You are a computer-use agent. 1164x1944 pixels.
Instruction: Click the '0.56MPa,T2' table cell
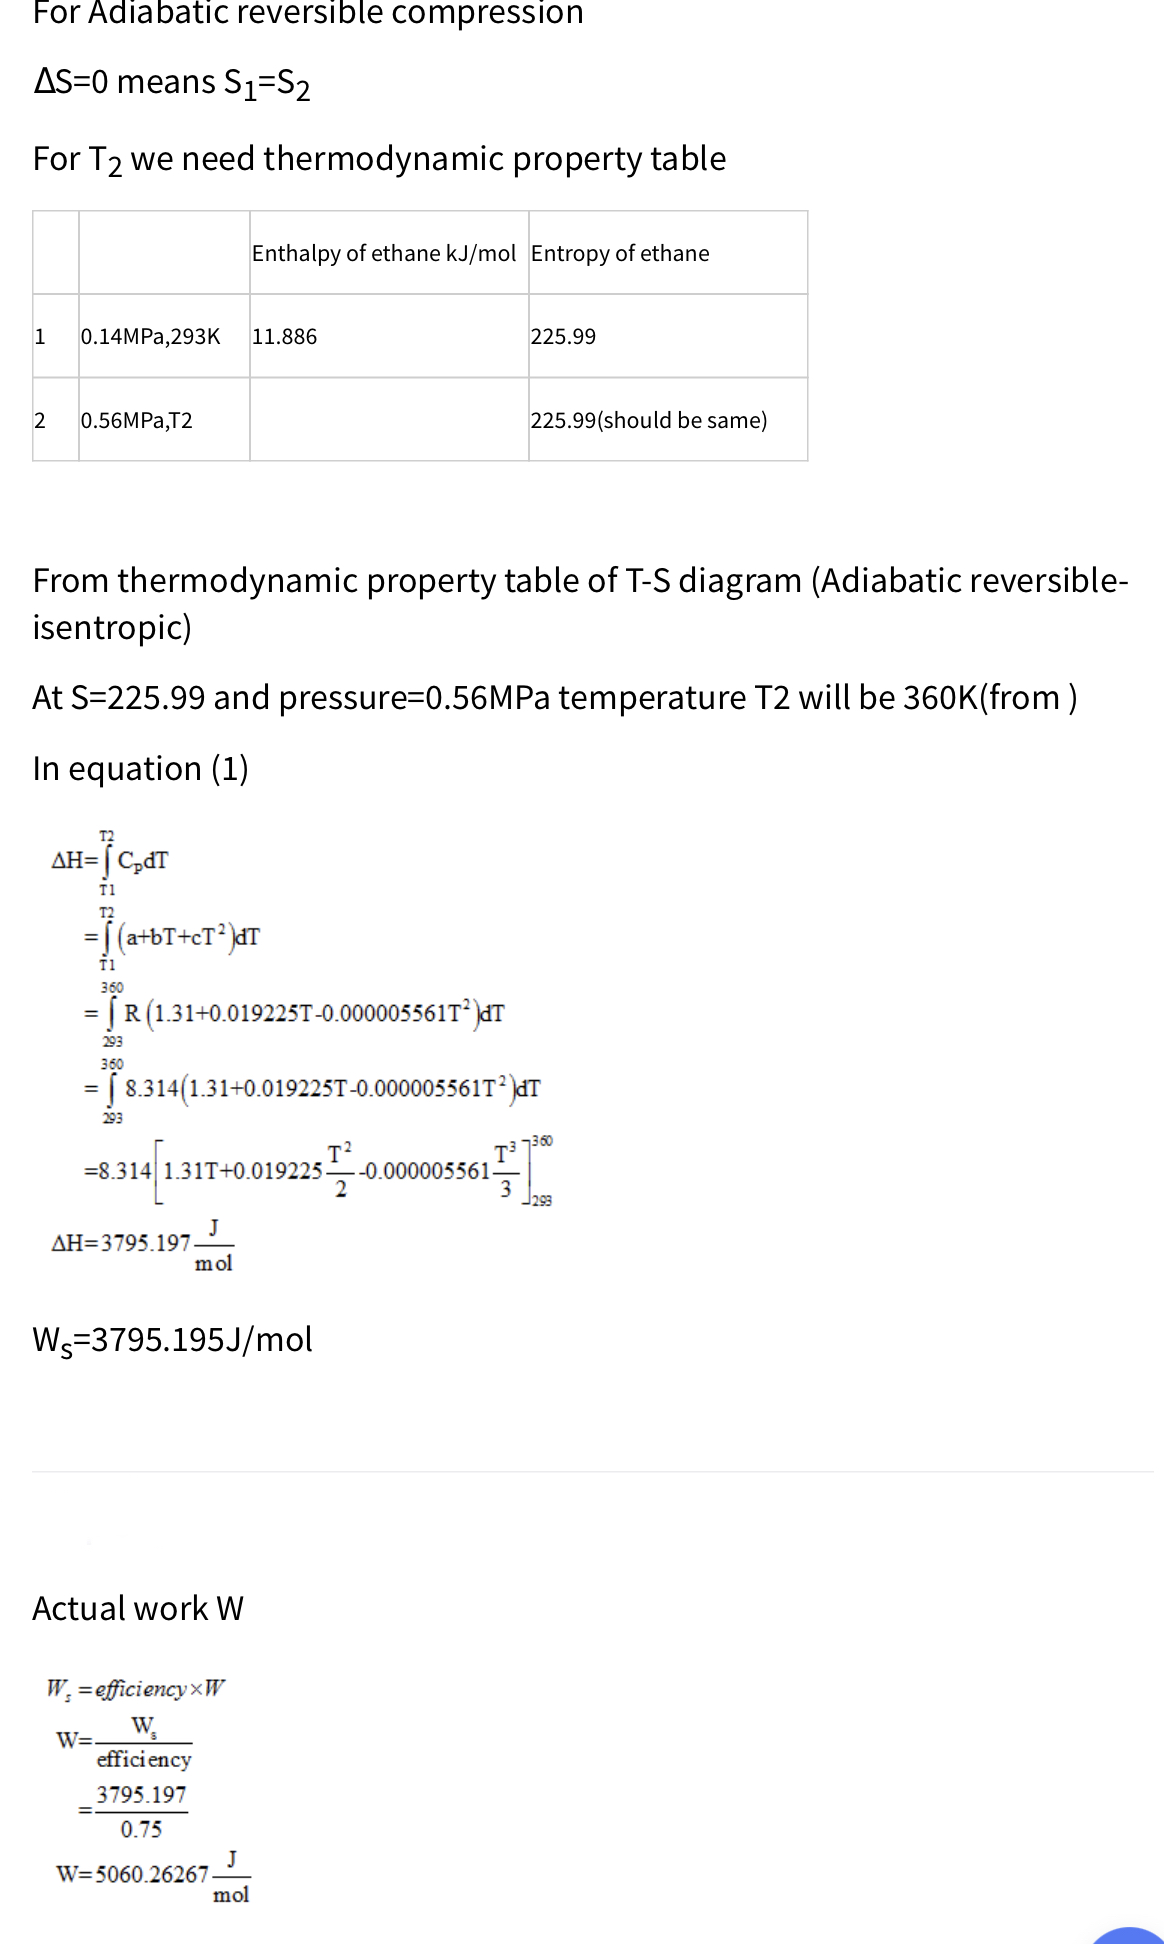137,420
